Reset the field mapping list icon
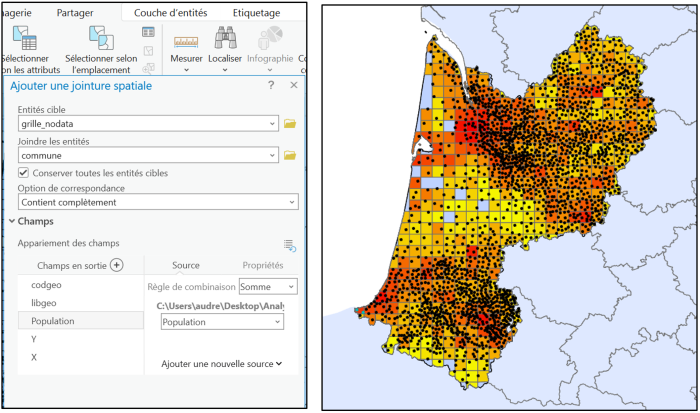700x413 pixels. click(x=290, y=244)
